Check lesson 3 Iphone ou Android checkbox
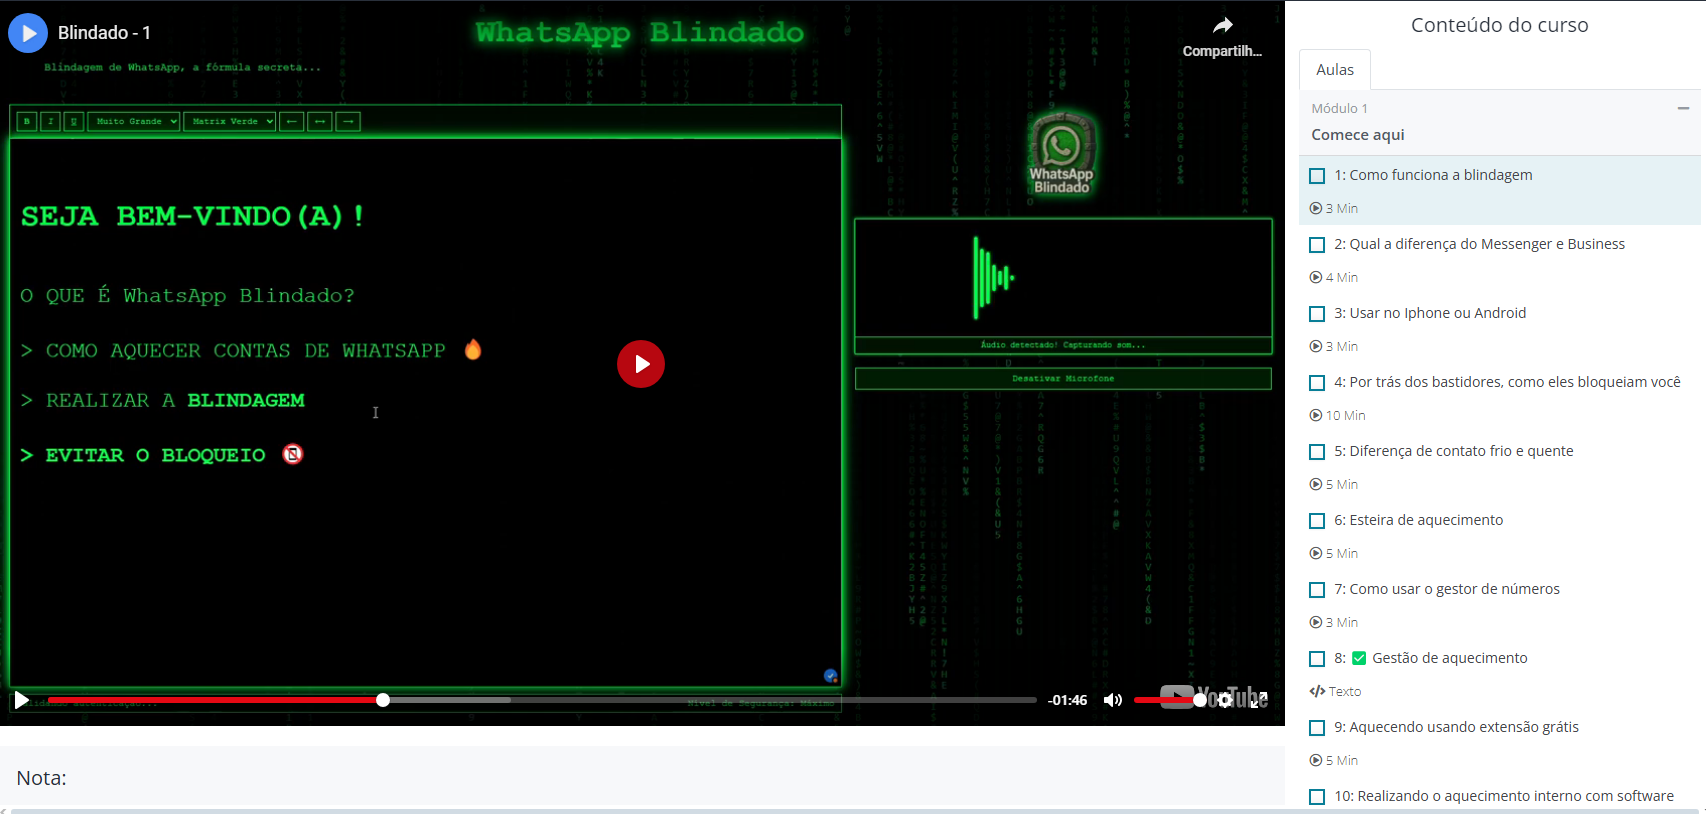Image resolution: width=1706 pixels, height=814 pixels. click(1317, 314)
